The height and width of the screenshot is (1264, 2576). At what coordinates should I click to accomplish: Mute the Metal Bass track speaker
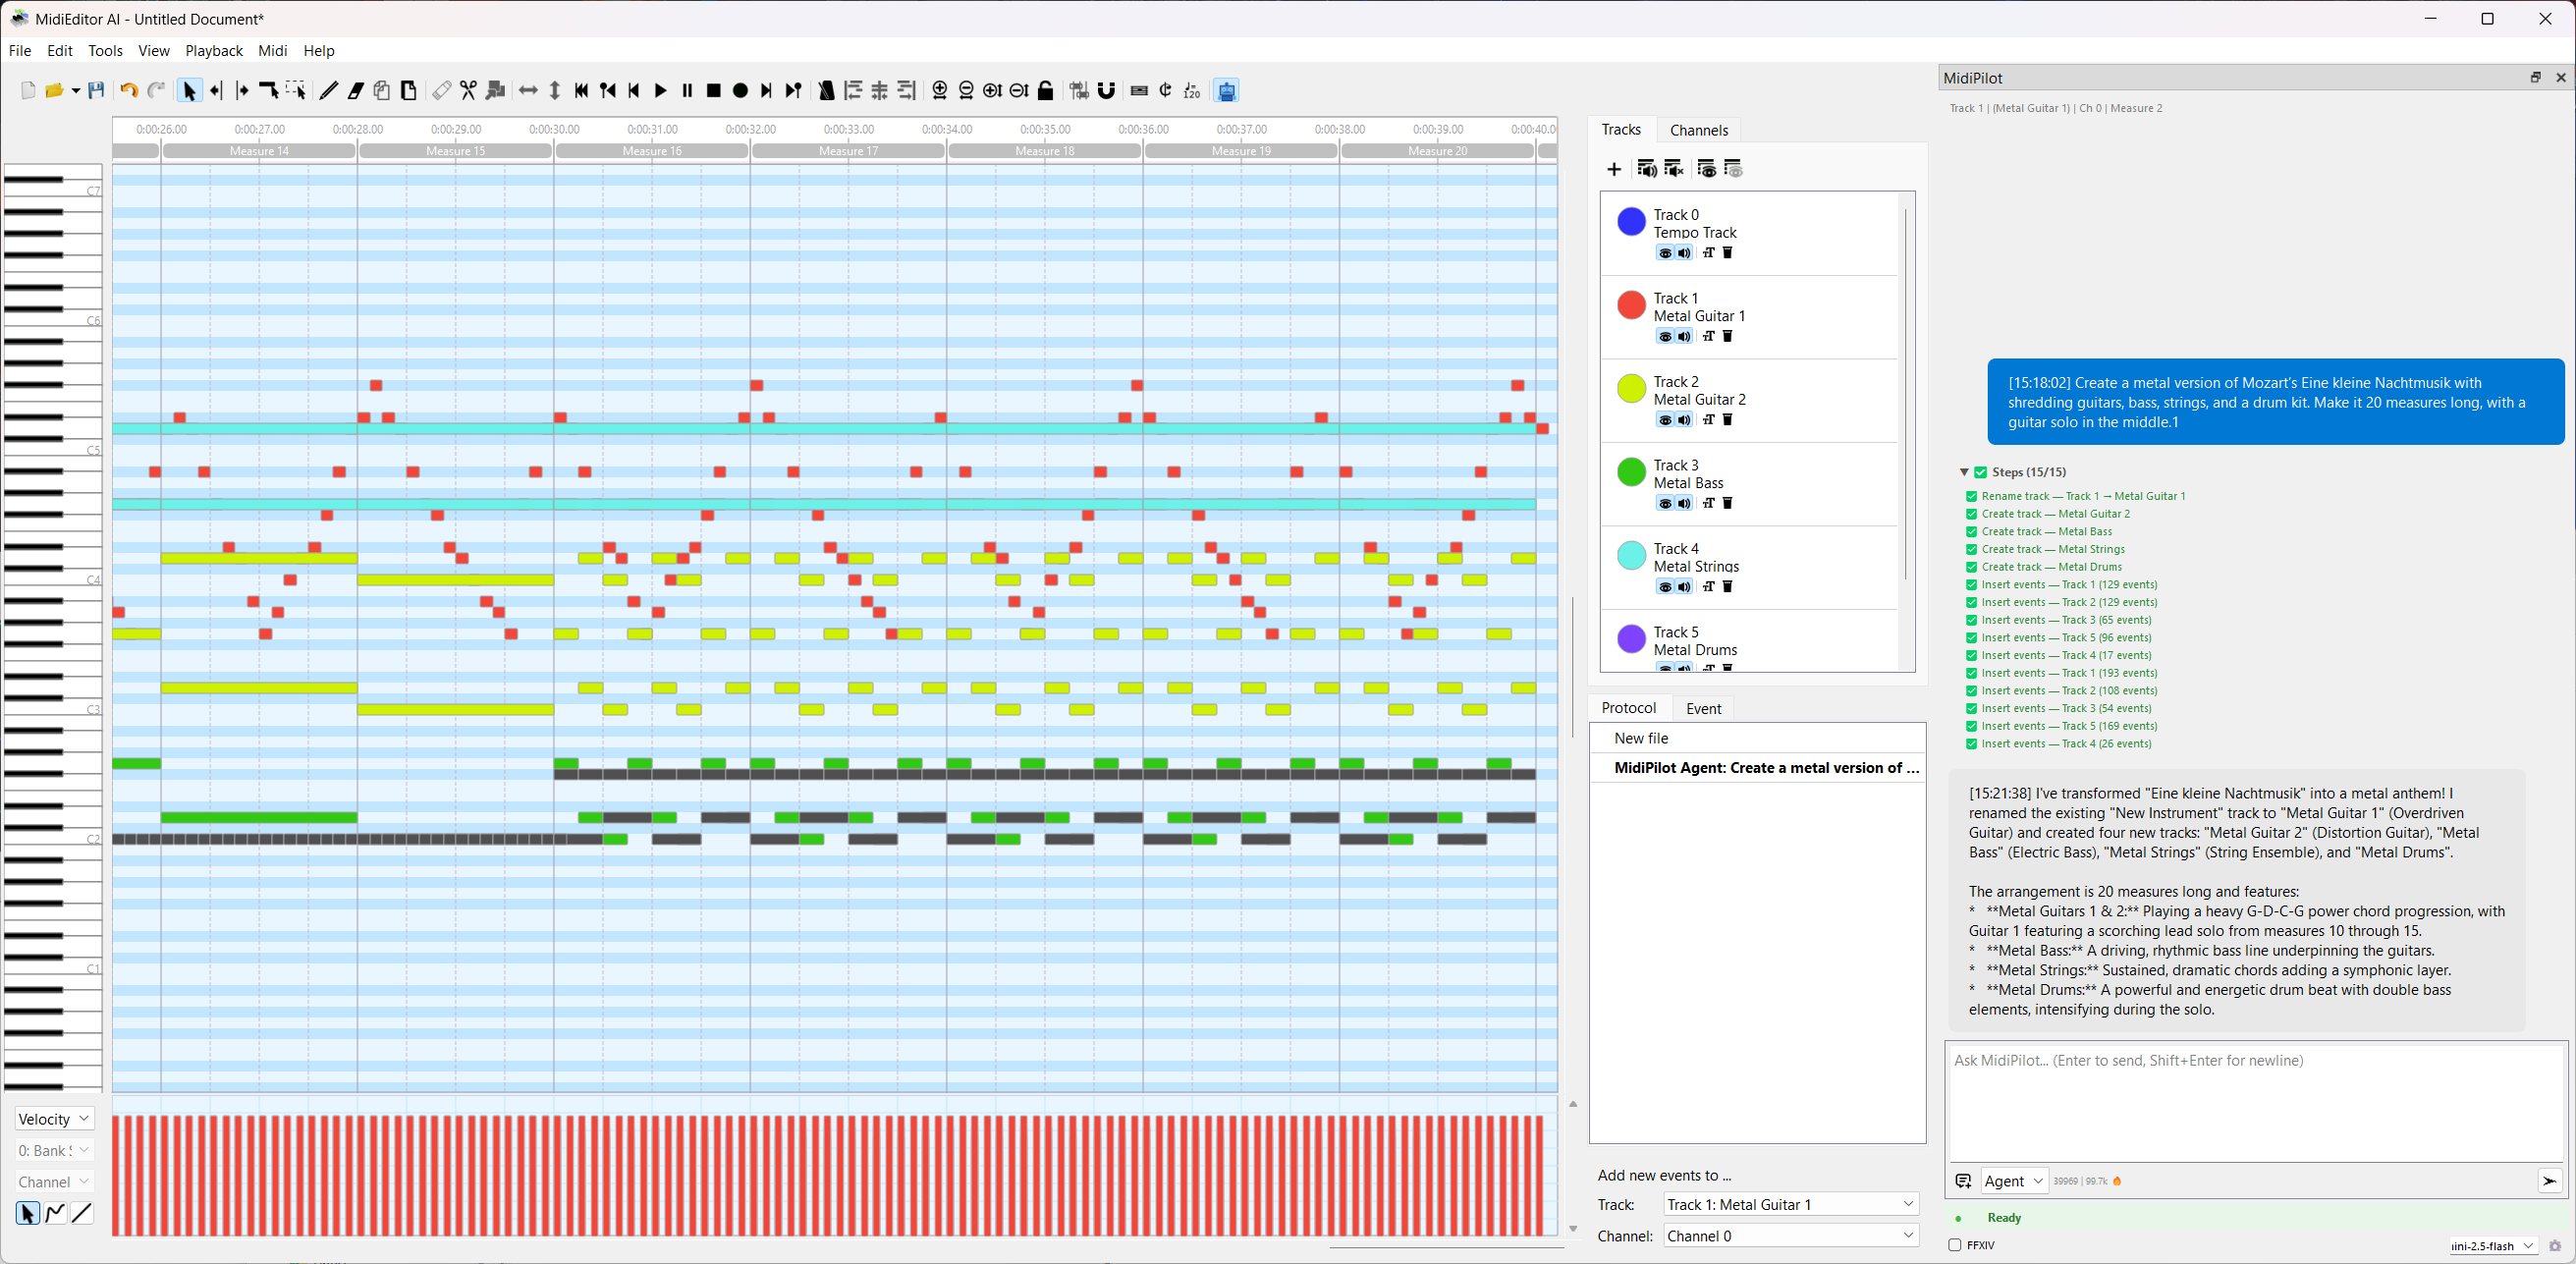[1684, 504]
